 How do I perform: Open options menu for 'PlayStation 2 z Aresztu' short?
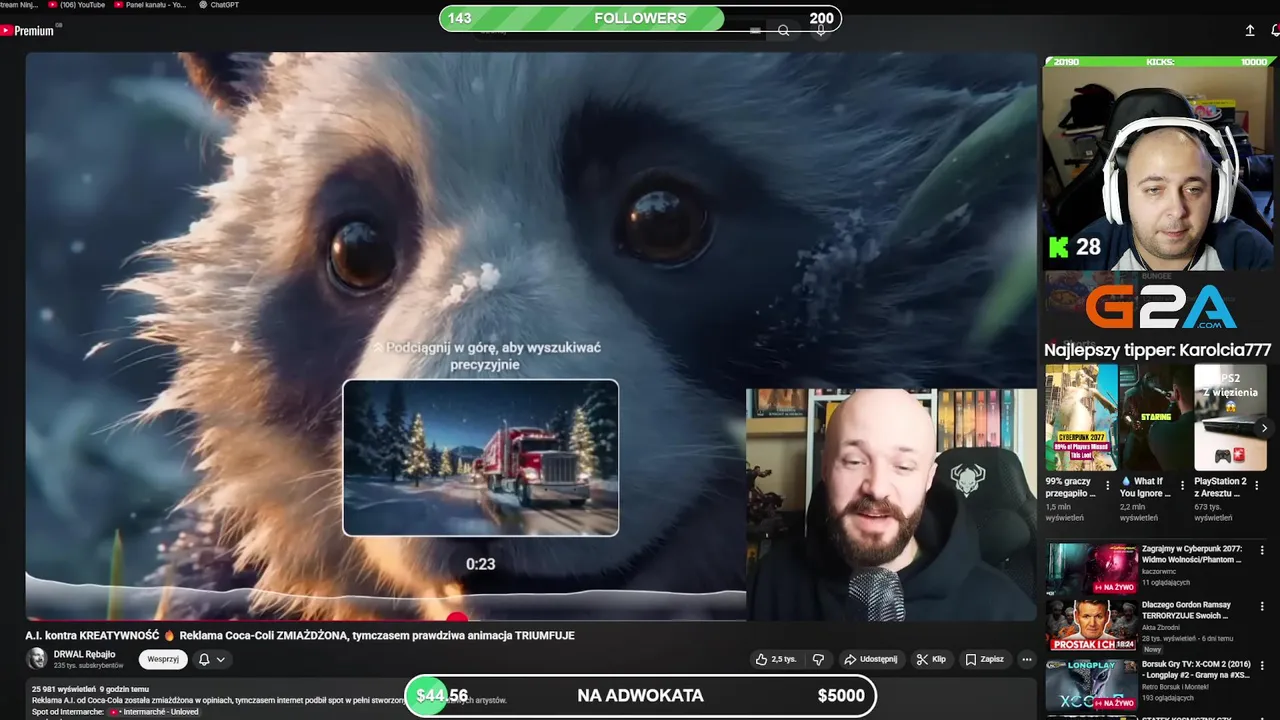pyautogui.click(x=1255, y=486)
